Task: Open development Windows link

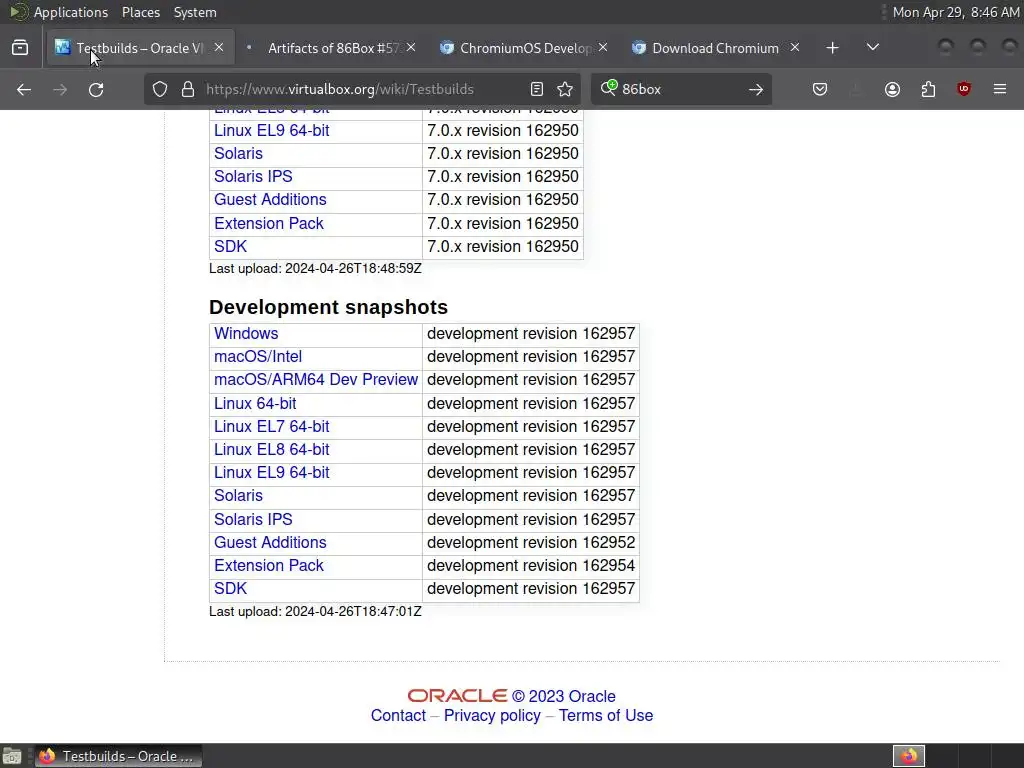Action: pos(246,334)
